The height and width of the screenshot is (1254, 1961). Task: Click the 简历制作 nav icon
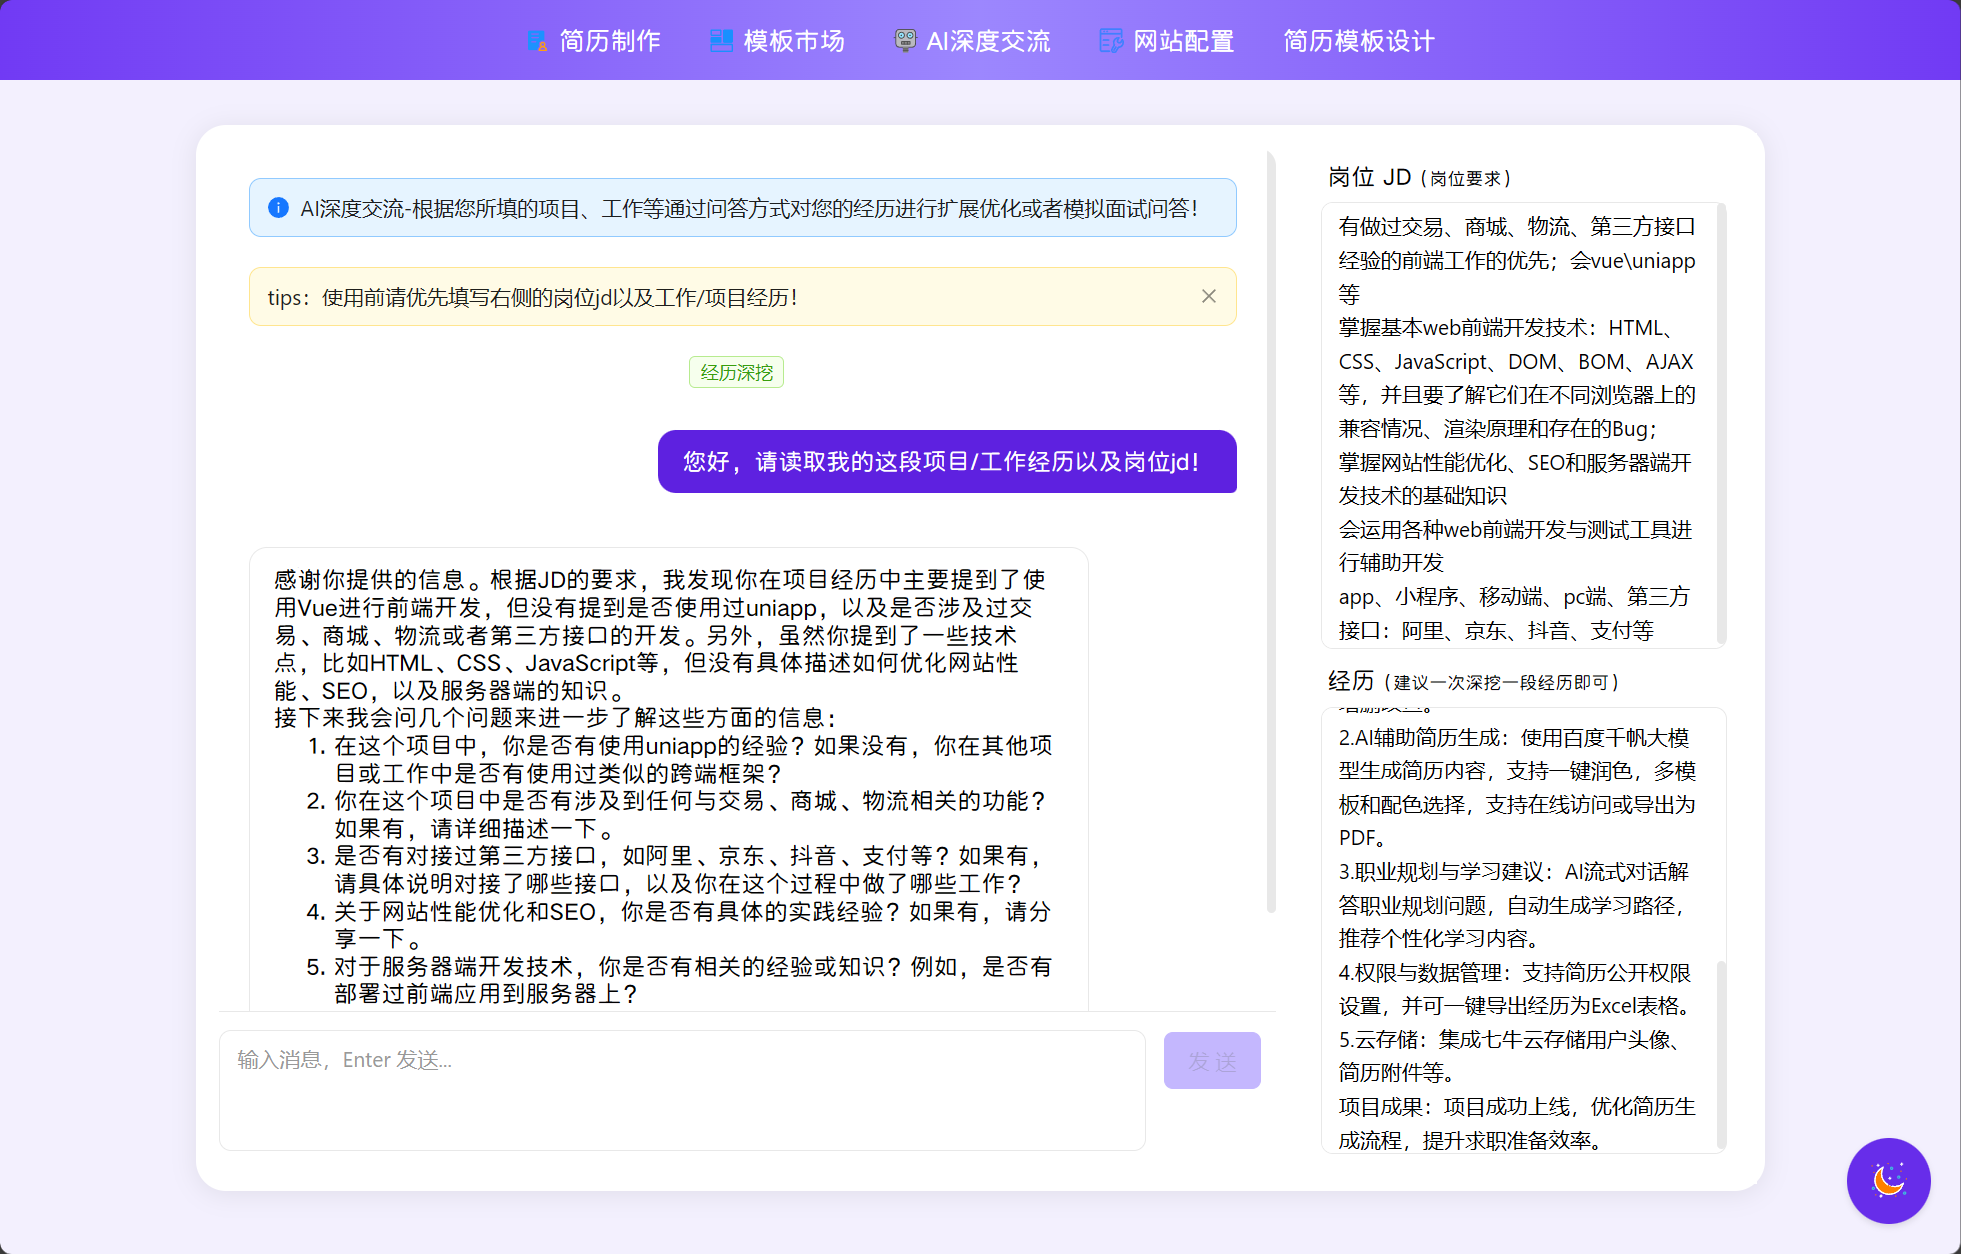coord(537,41)
